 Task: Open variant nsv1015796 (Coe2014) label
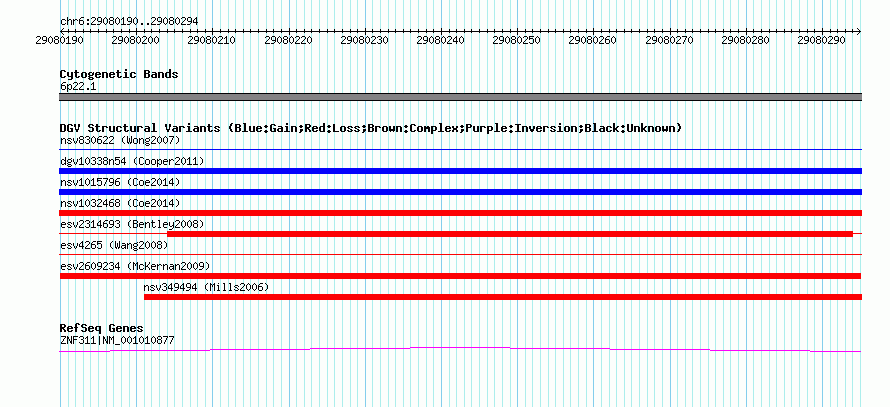point(120,182)
